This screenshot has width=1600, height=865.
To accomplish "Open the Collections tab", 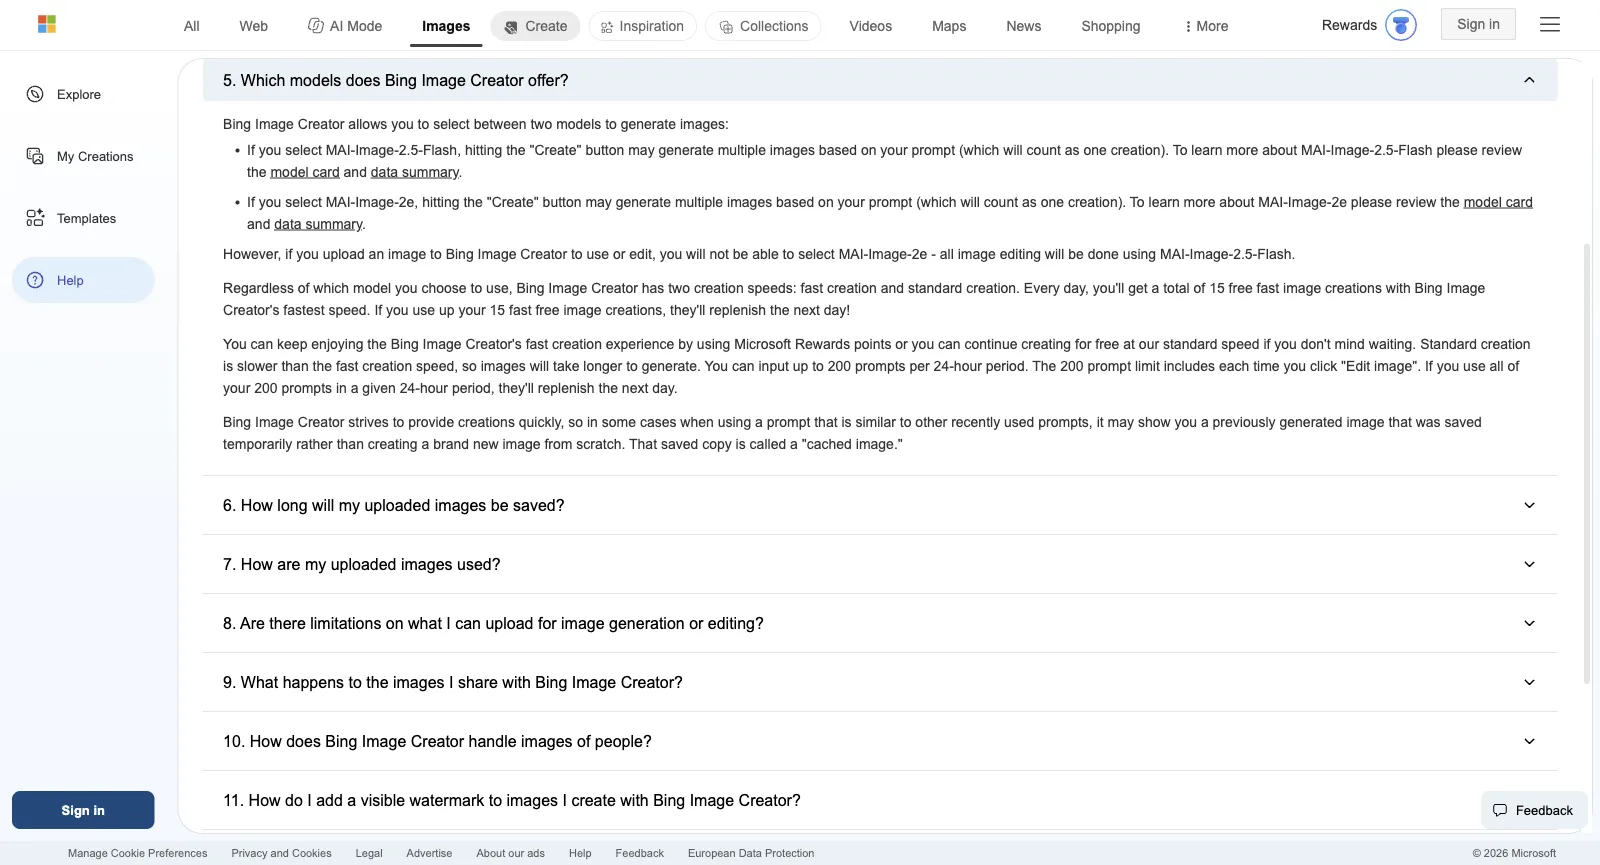I will [x=764, y=26].
